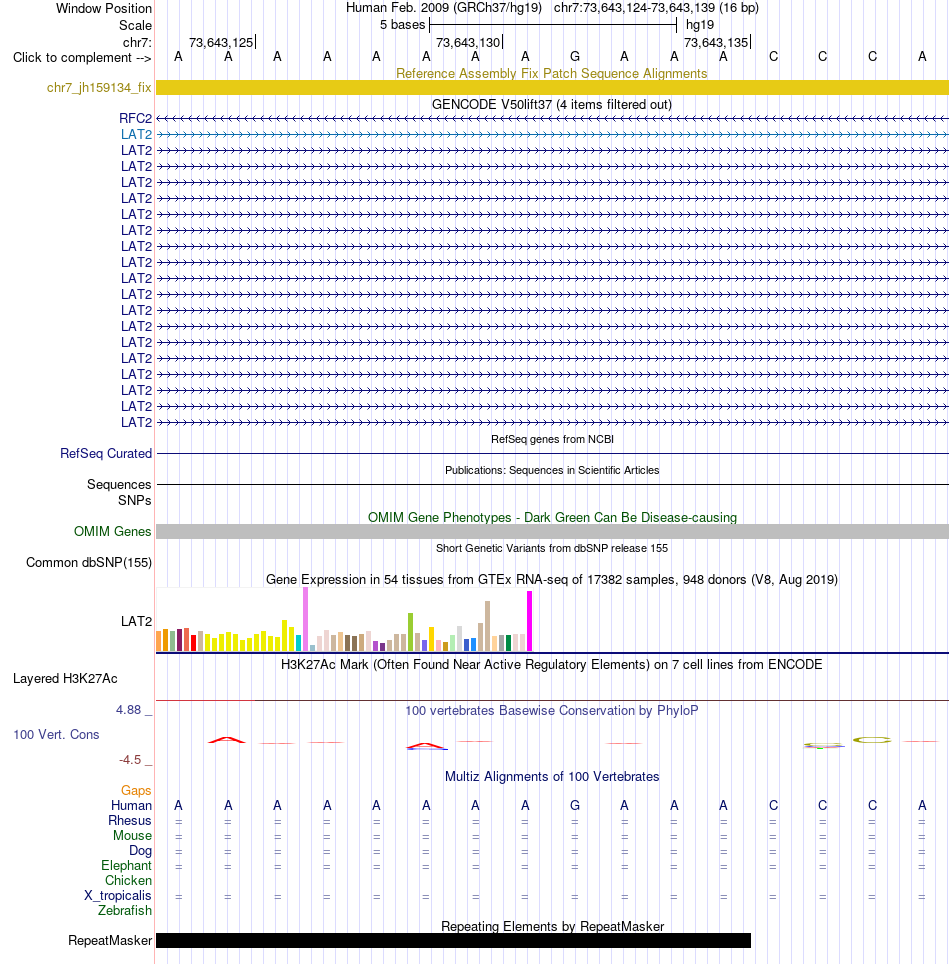950x964 pixels.
Task: Open the Publications: Sequences in Scientific Articles title
Action: pos(552,470)
